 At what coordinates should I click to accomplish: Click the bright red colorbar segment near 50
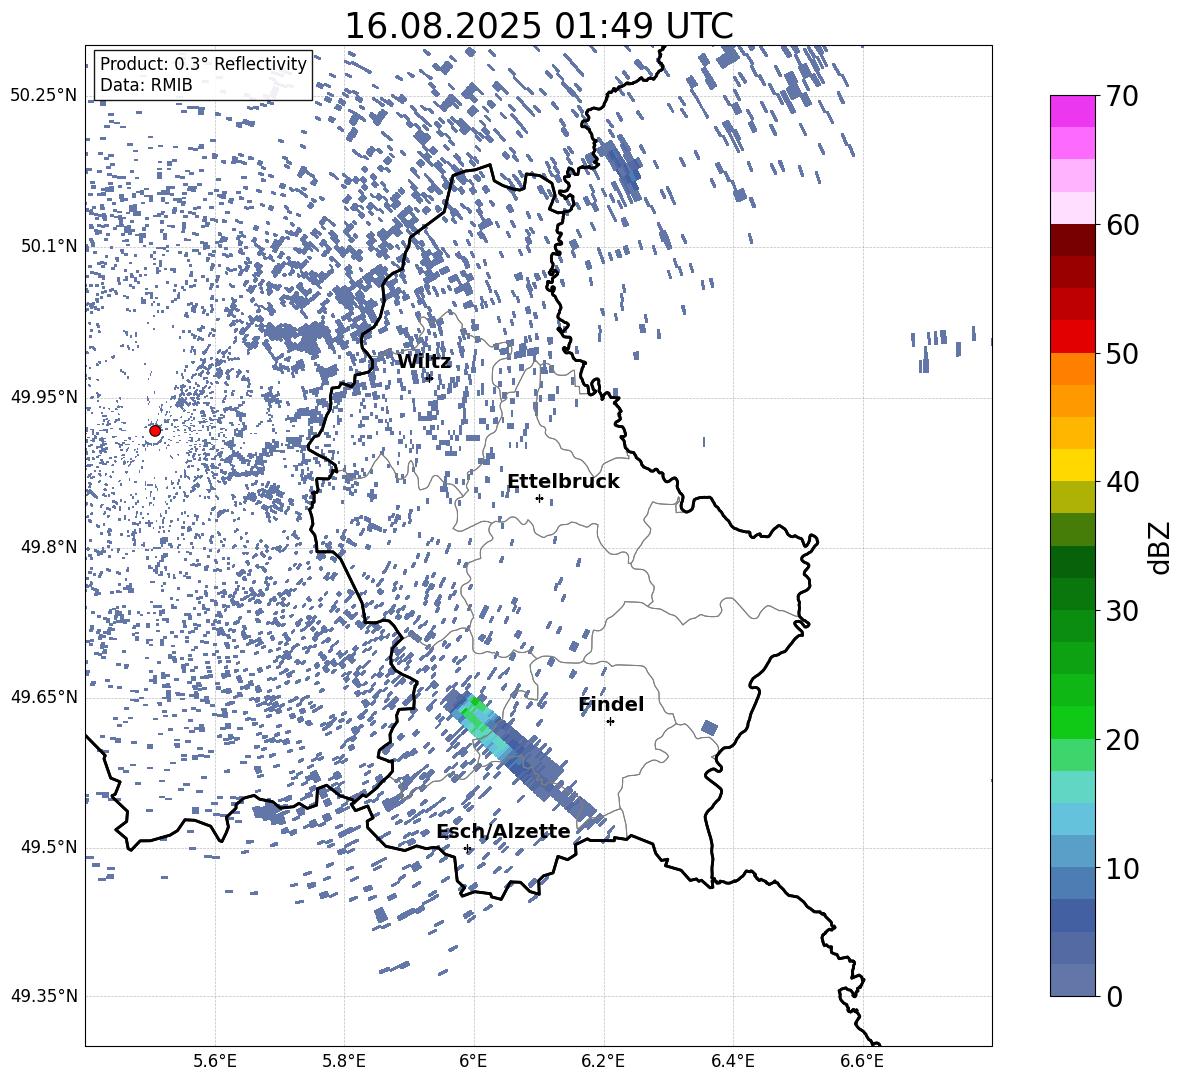click(1073, 337)
